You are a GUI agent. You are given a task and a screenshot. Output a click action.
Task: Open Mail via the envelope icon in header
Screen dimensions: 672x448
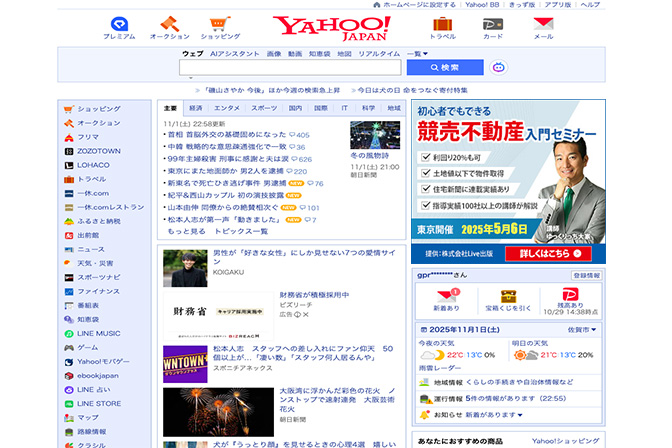point(543,24)
